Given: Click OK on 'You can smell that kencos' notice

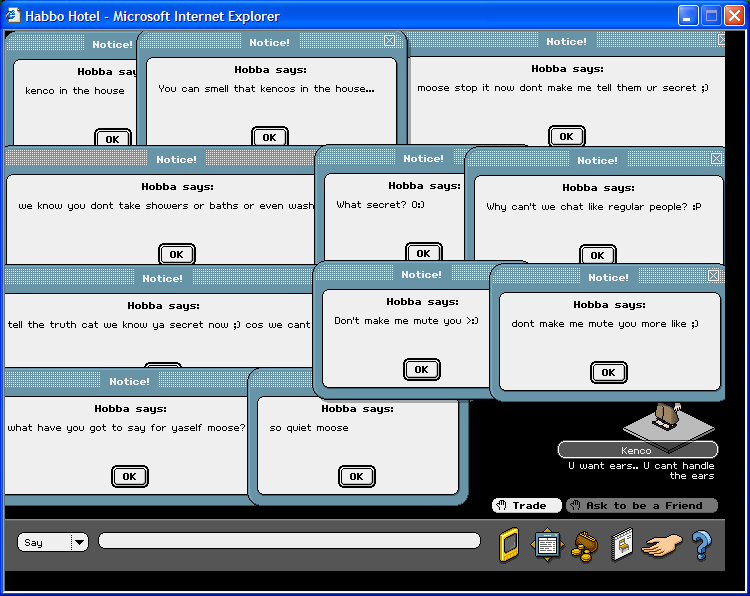Looking at the screenshot, I should pyautogui.click(x=269, y=137).
